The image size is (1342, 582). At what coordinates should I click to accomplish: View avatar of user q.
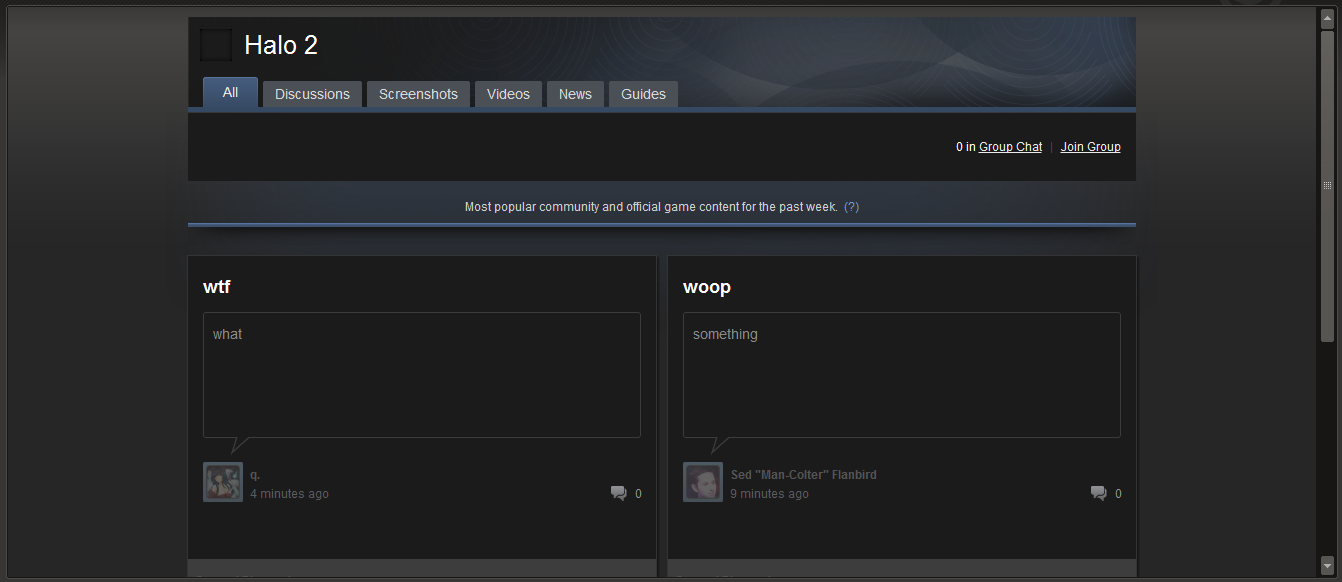223,482
